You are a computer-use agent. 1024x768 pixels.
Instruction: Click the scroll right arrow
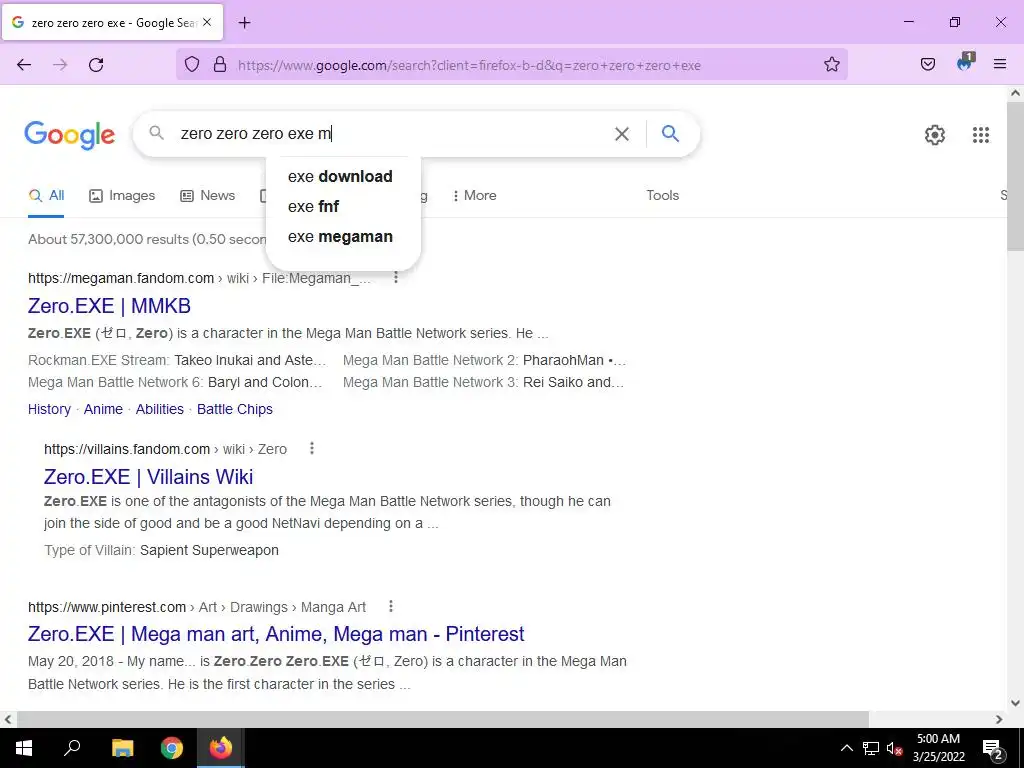coord(999,719)
